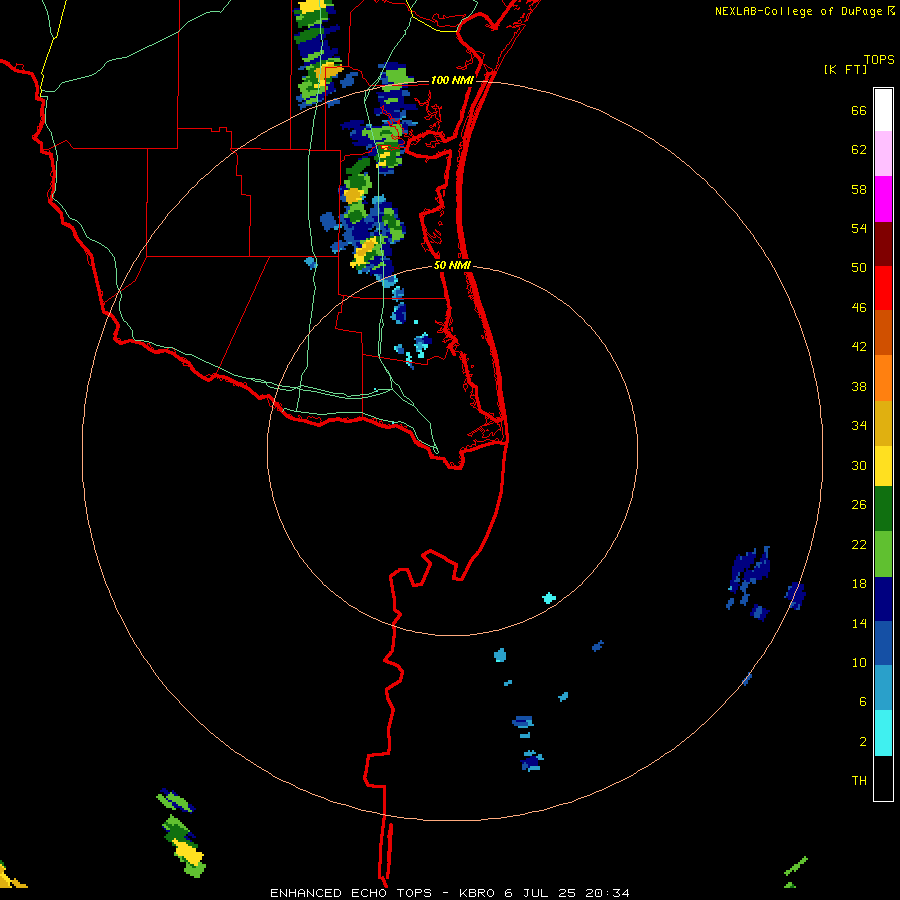Click the yellow echo cell in the bottom-left storm
The height and width of the screenshot is (900, 900).
(187, 851)
